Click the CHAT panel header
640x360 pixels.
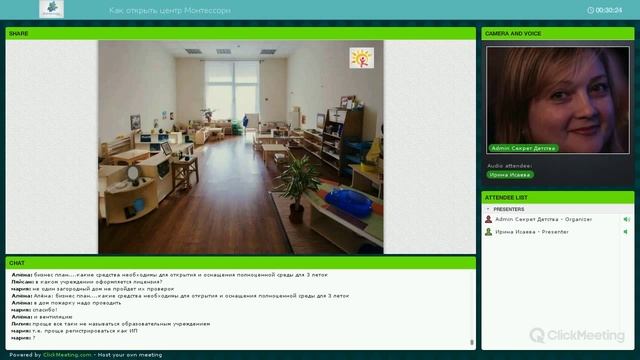[x=240, y=263]
